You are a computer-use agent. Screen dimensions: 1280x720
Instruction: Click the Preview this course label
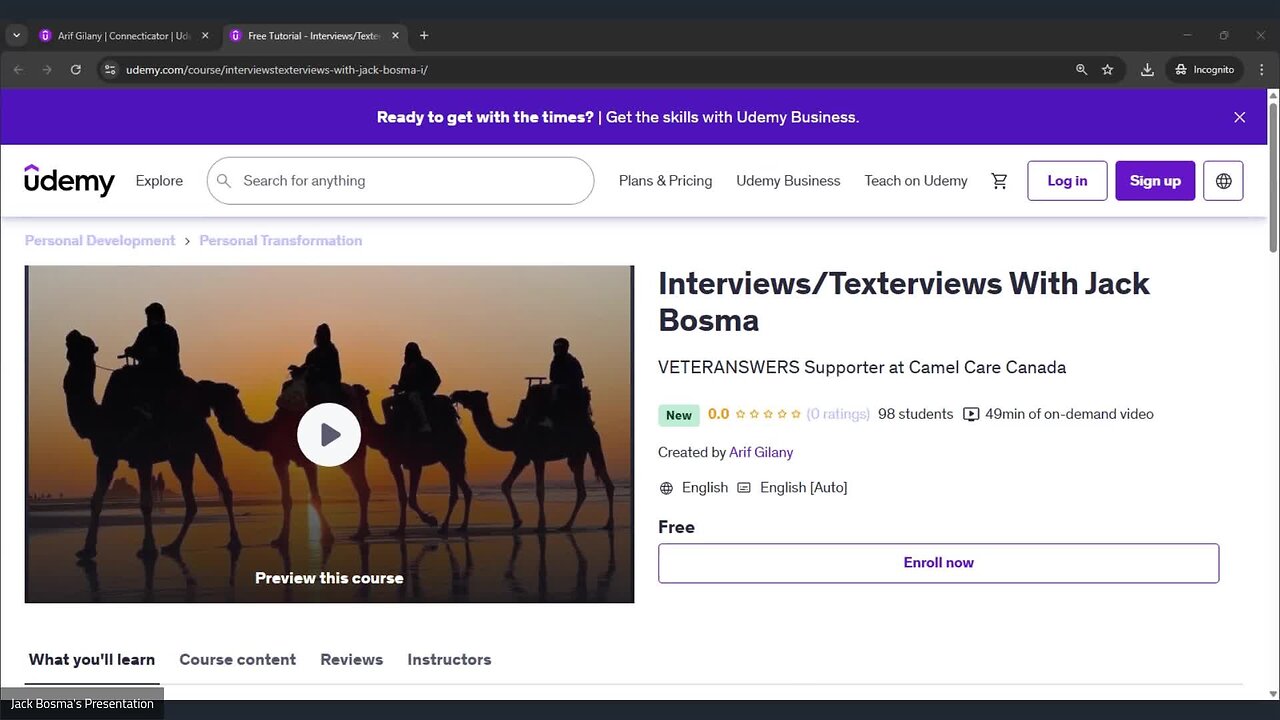click(329, 578)
